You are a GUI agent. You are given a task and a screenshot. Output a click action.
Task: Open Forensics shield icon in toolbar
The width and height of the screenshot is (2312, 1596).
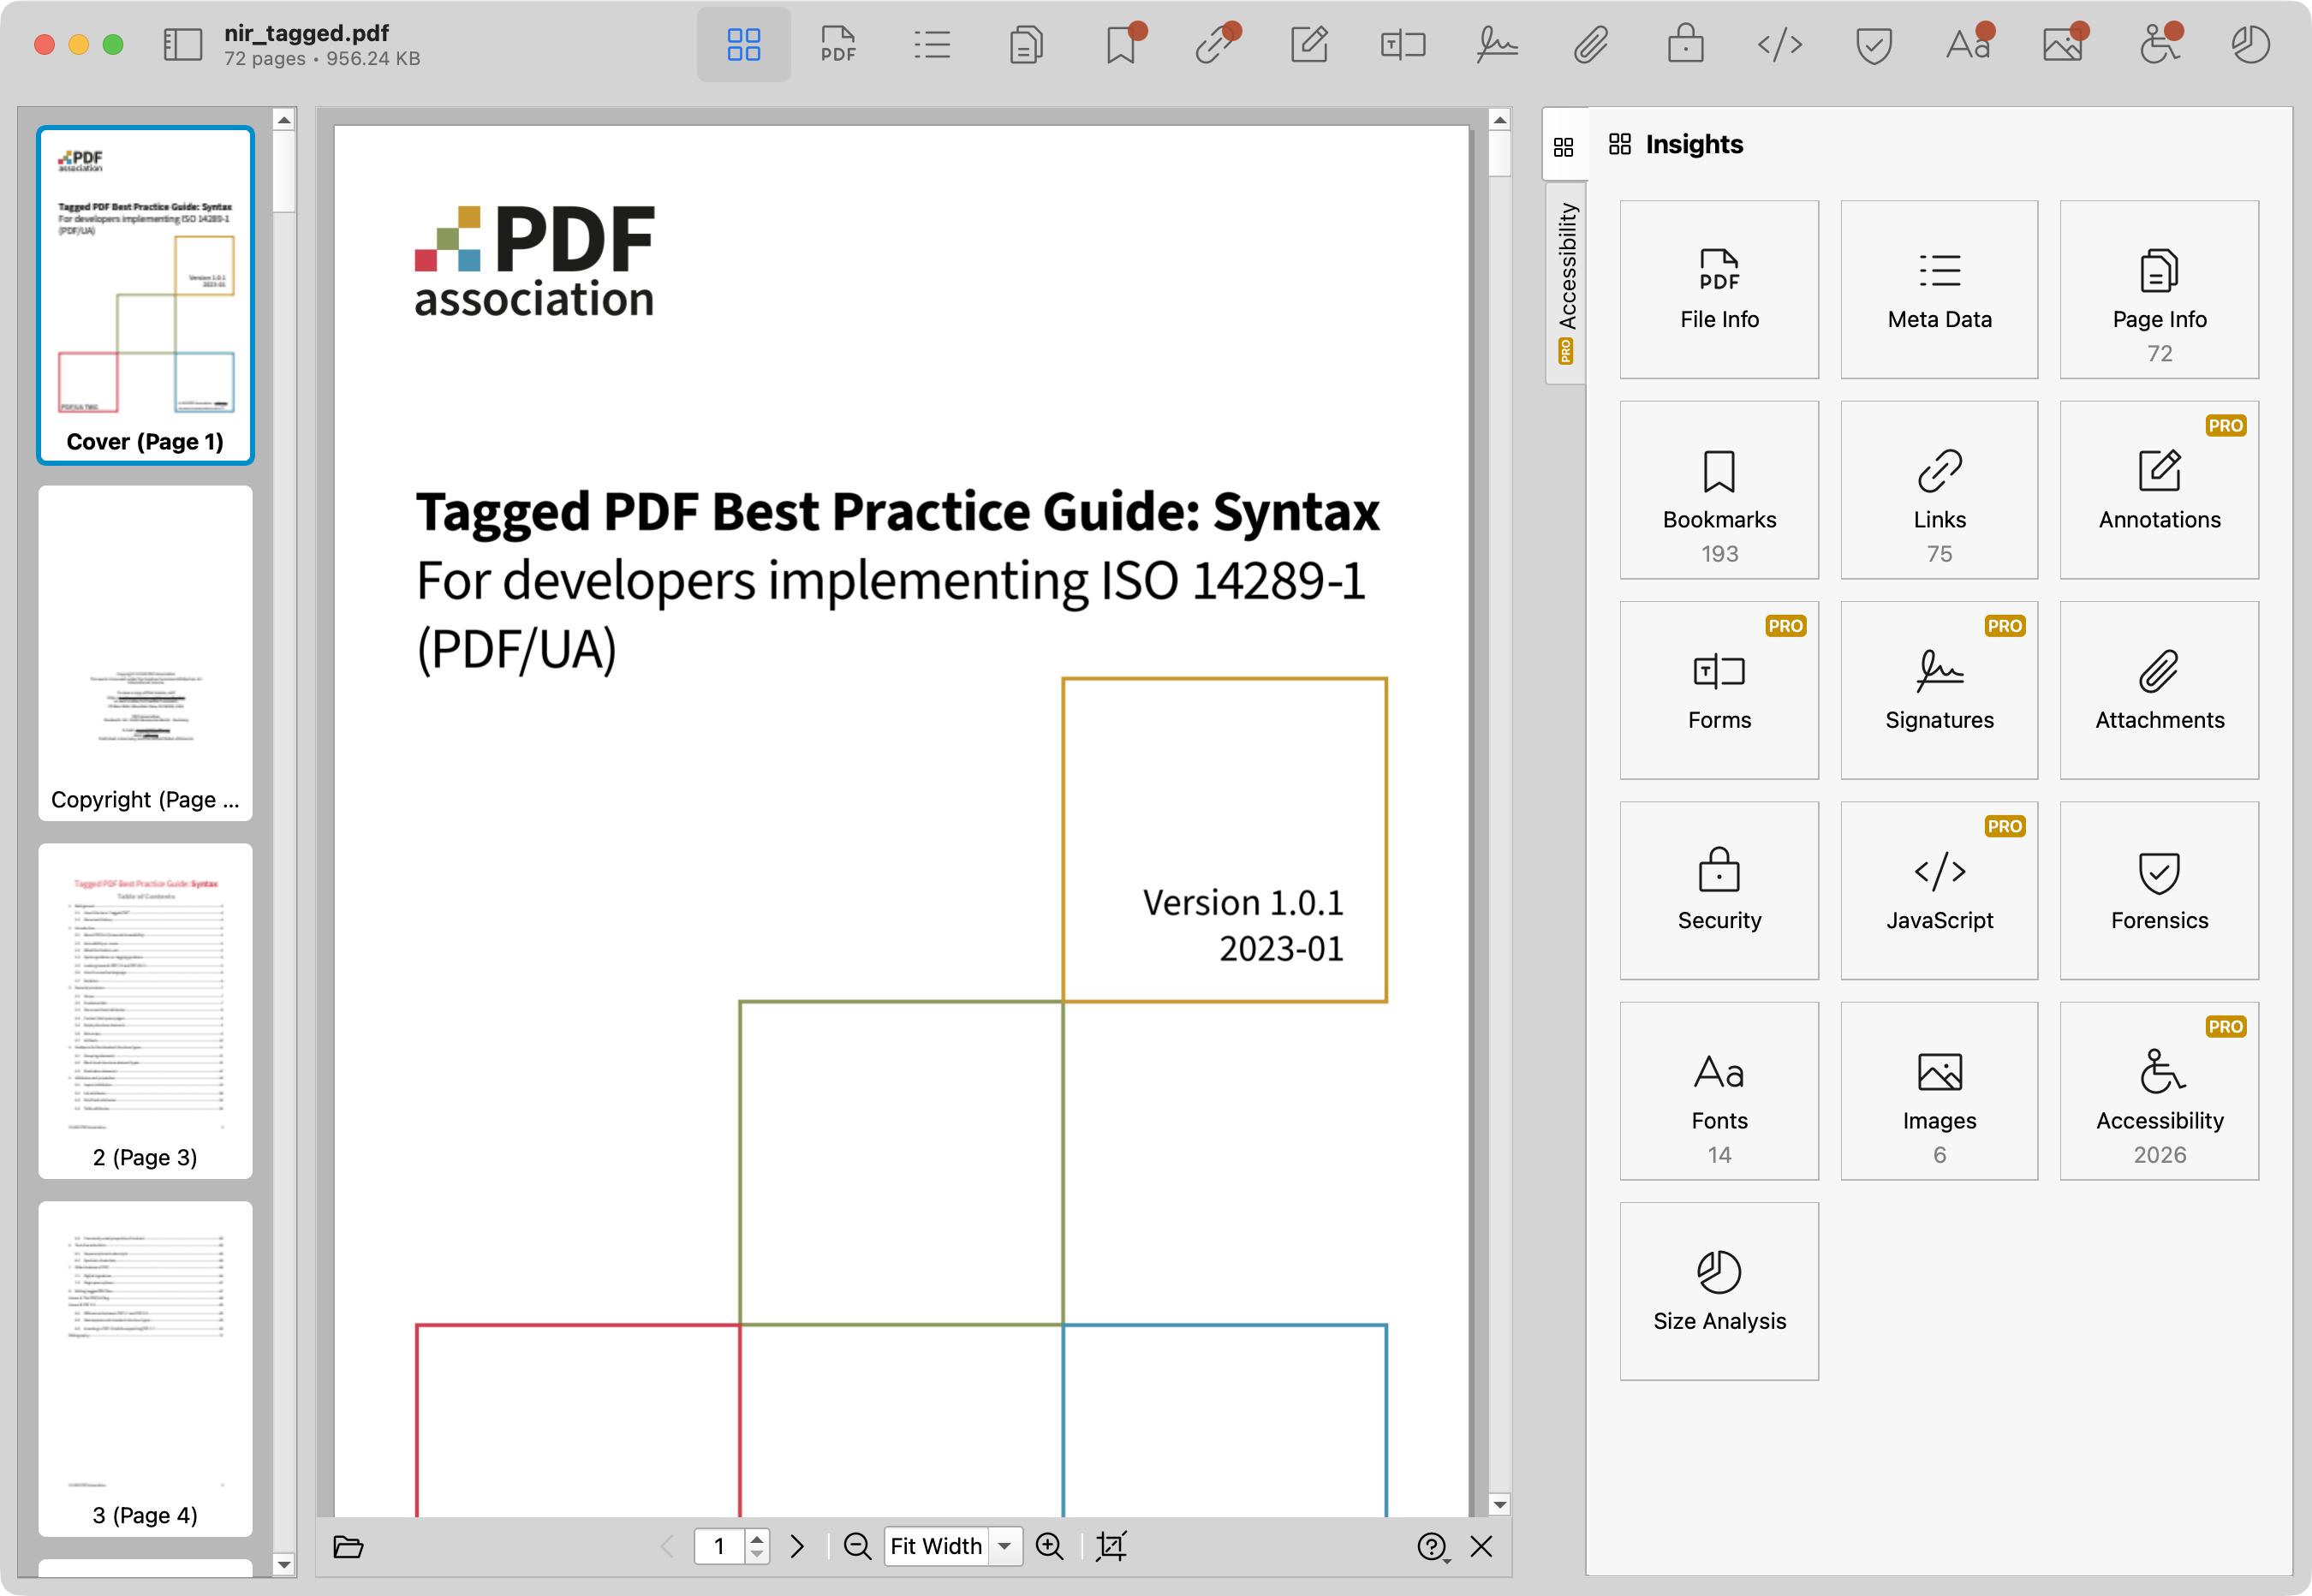click(1874, 45)
